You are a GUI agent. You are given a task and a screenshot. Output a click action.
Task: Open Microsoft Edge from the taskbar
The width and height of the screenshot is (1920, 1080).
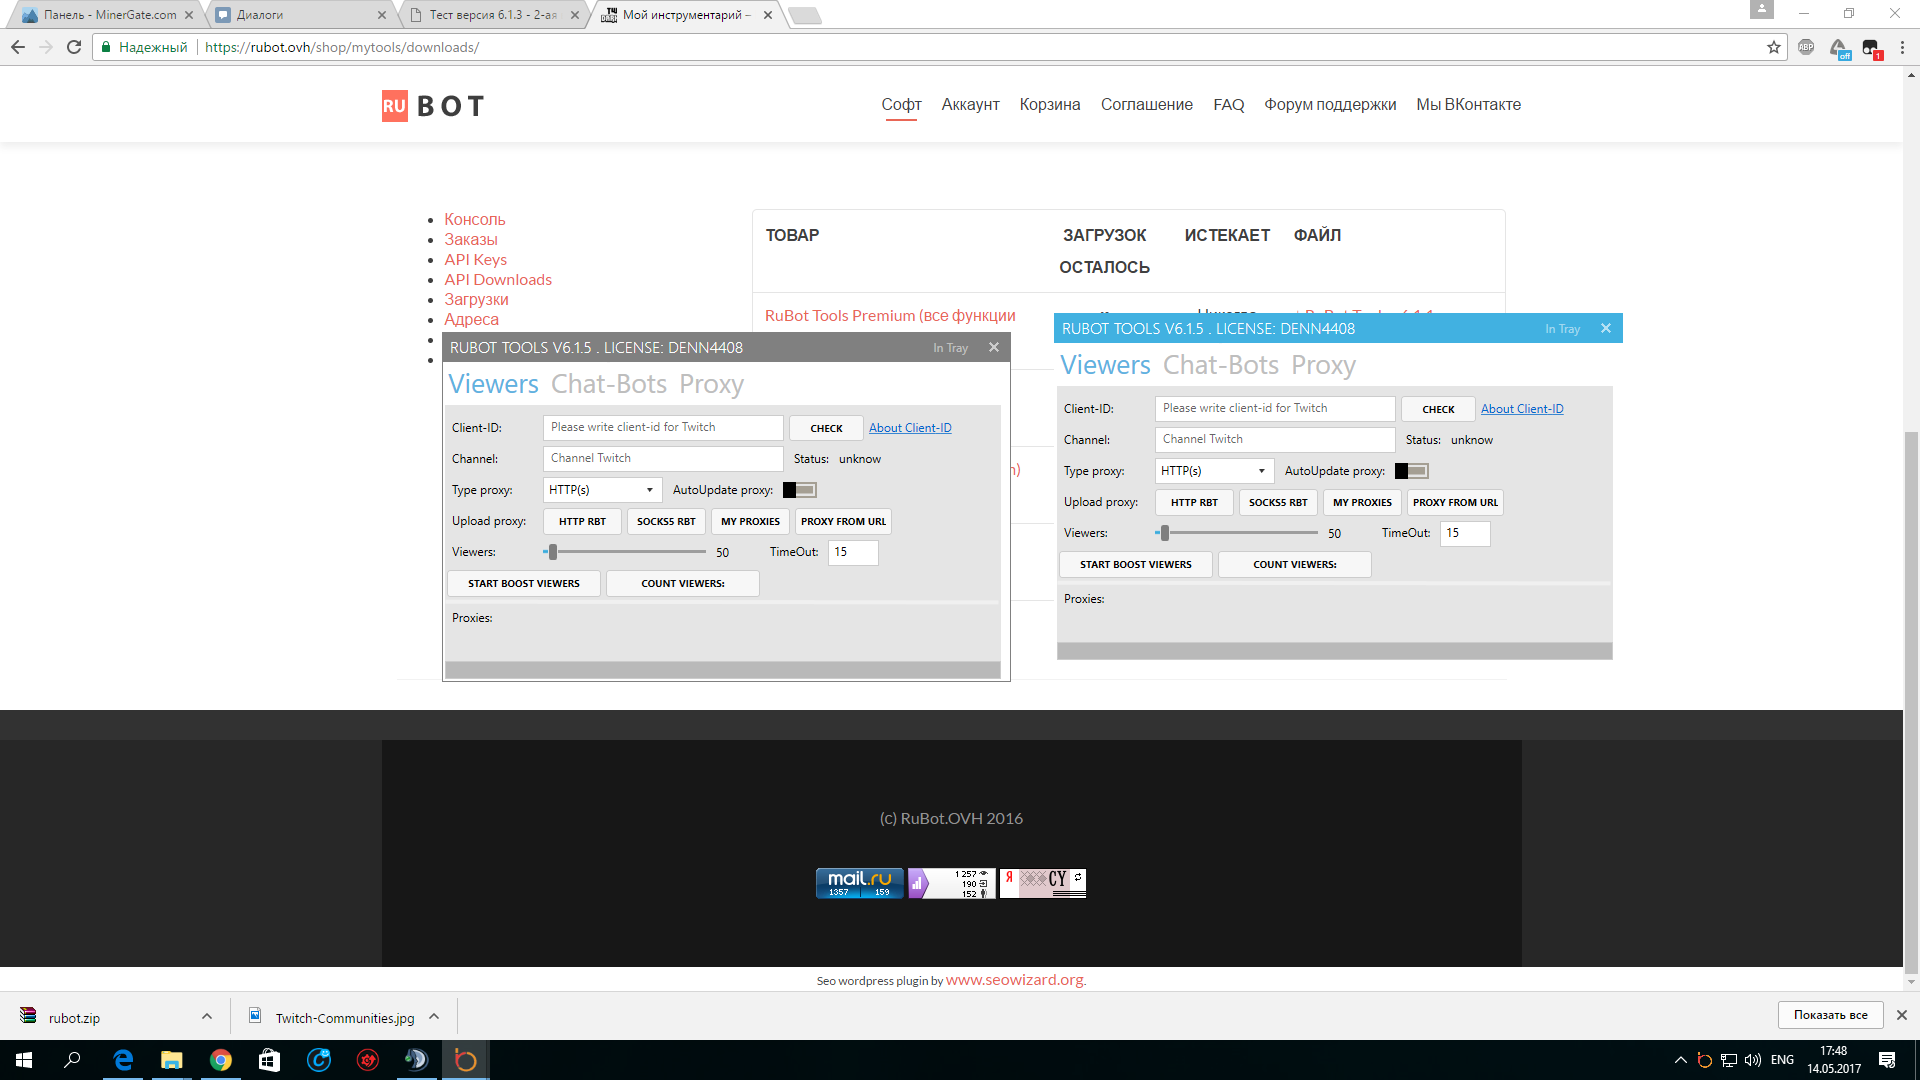click(x=123, y=1060)
